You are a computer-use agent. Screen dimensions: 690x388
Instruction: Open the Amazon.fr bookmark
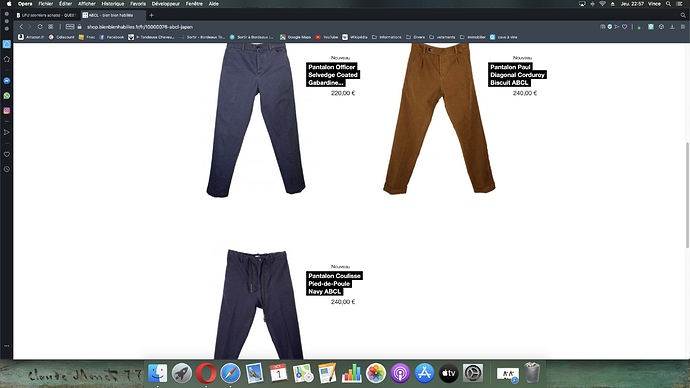[31, 37]
